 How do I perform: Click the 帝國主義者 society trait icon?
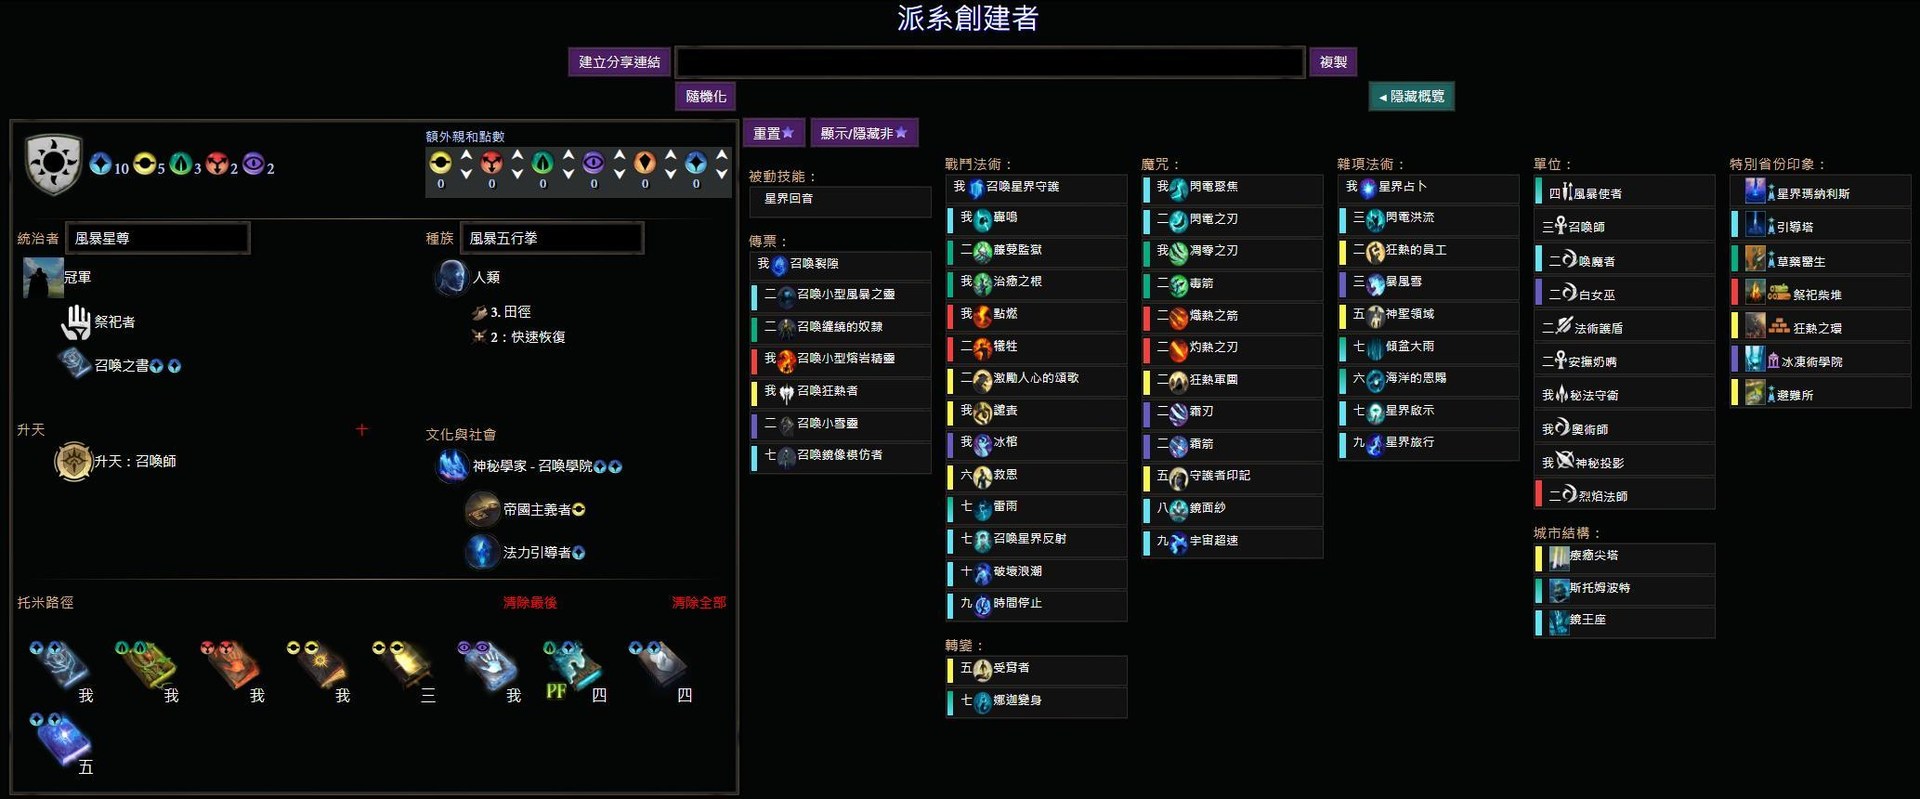point(483,509)
